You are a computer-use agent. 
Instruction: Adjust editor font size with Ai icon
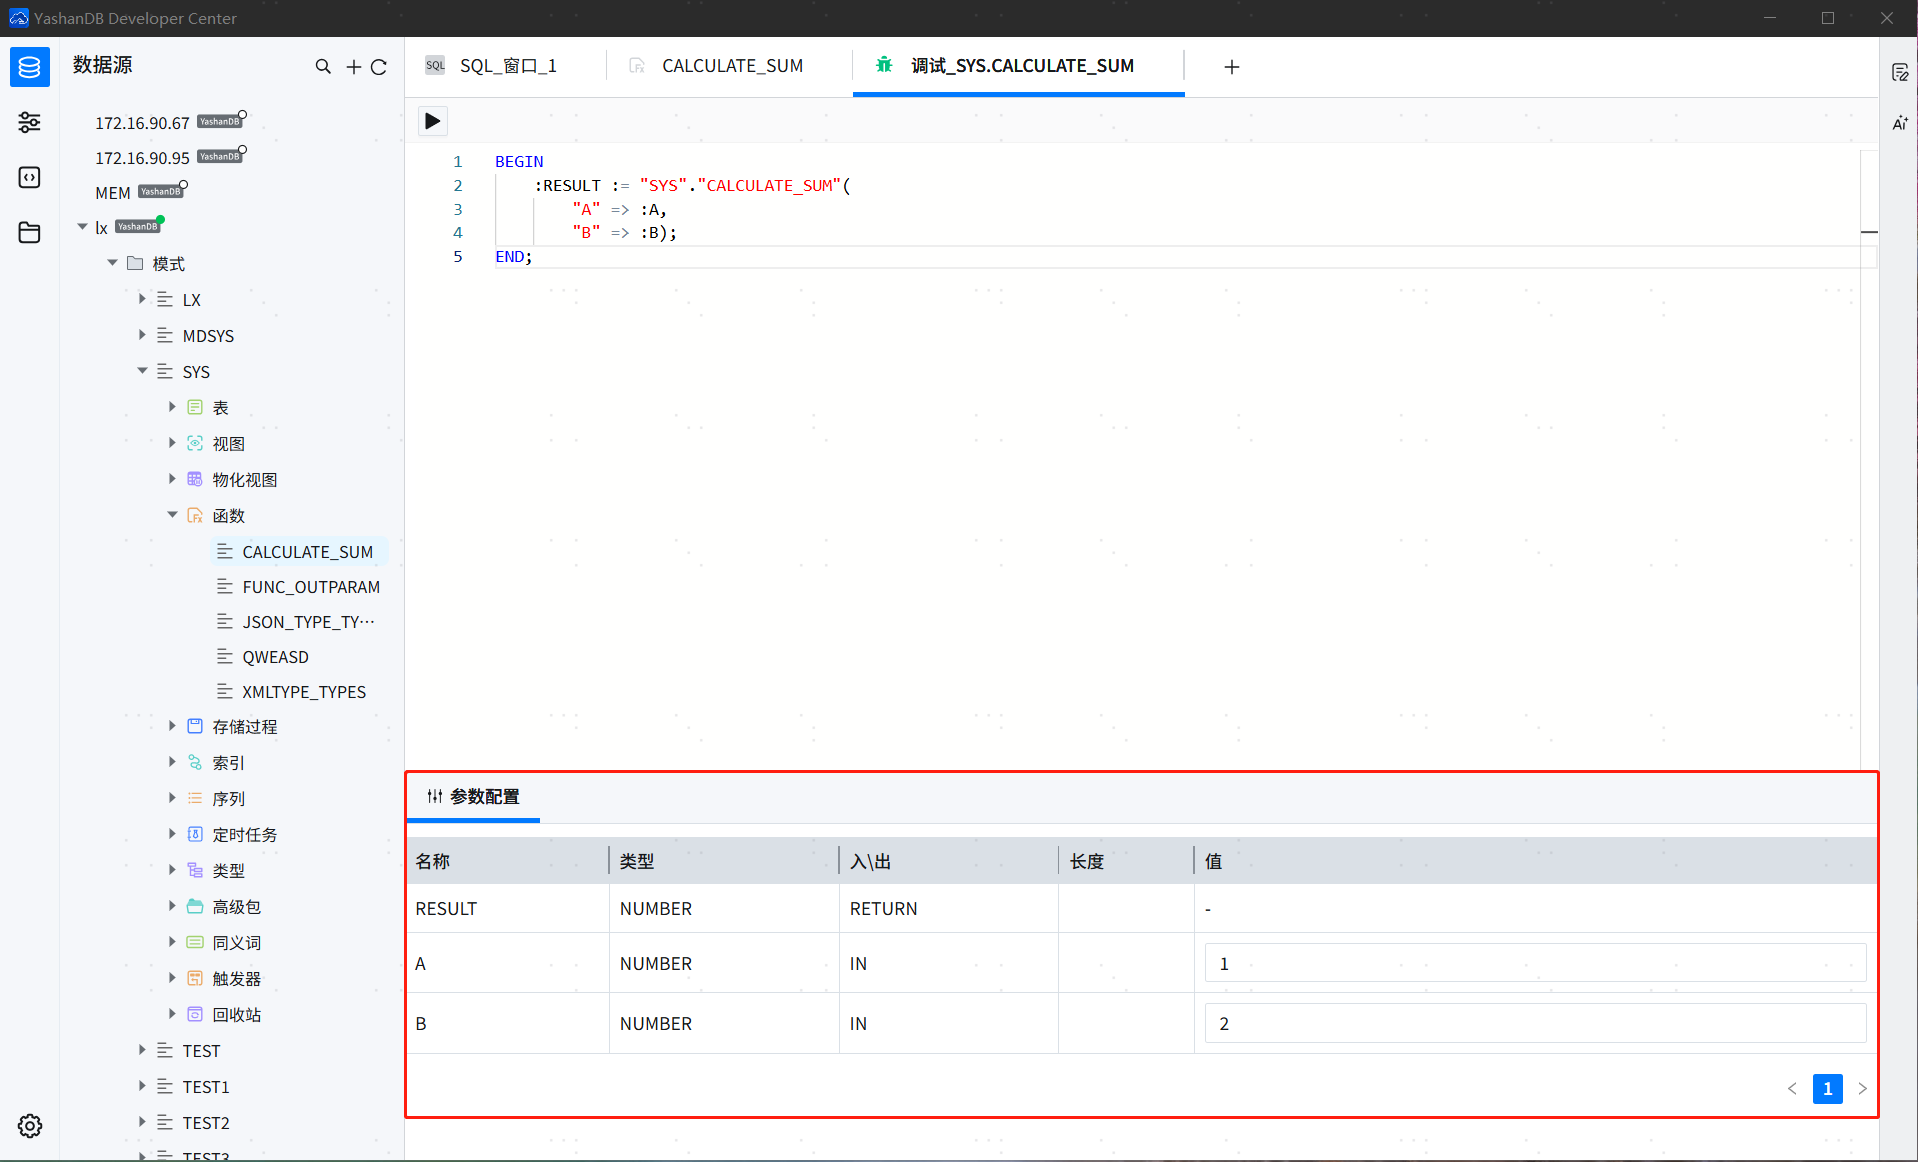[x=1900, y=123]
